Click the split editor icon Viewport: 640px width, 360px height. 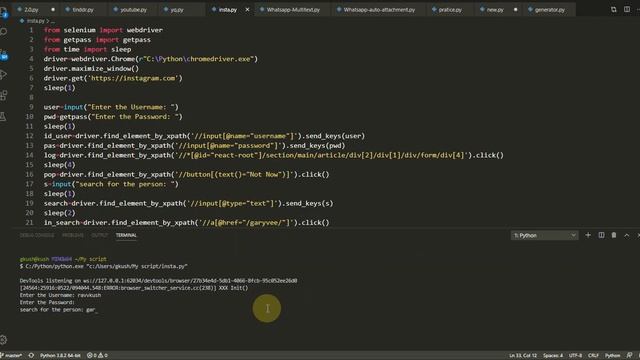627,9
